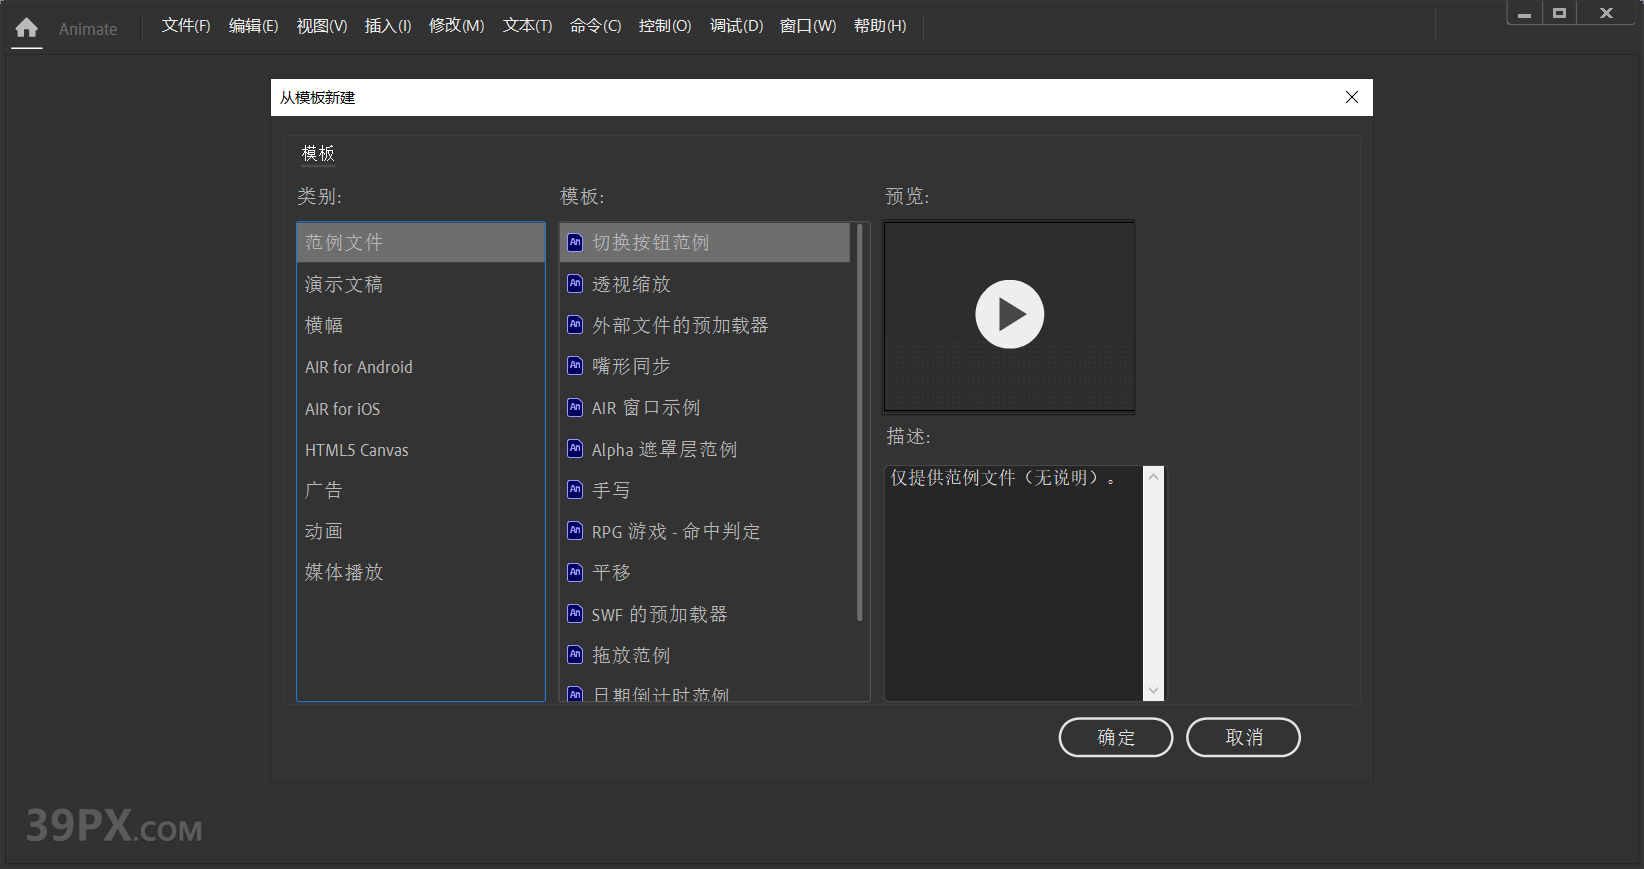Screen dimensions: 1644x869
Task: Click the template list vertical scrollbar
Action: click(860, 421)
